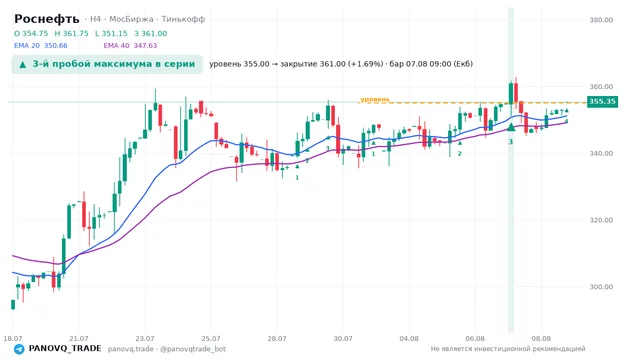Click the 21.07 date axis label
Image resolution: width=640 pixels, height=360 pixels.
(79, 338)
